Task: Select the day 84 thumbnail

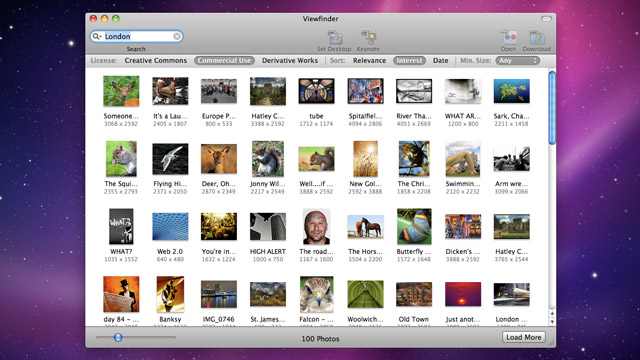Action: (x=121, y=294)
